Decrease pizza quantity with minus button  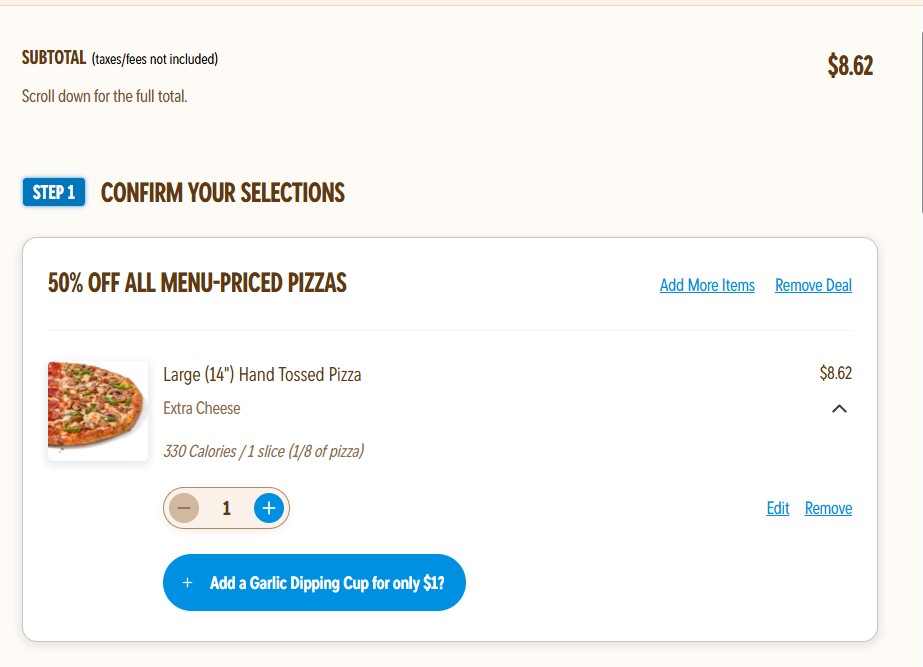[184, 508]
